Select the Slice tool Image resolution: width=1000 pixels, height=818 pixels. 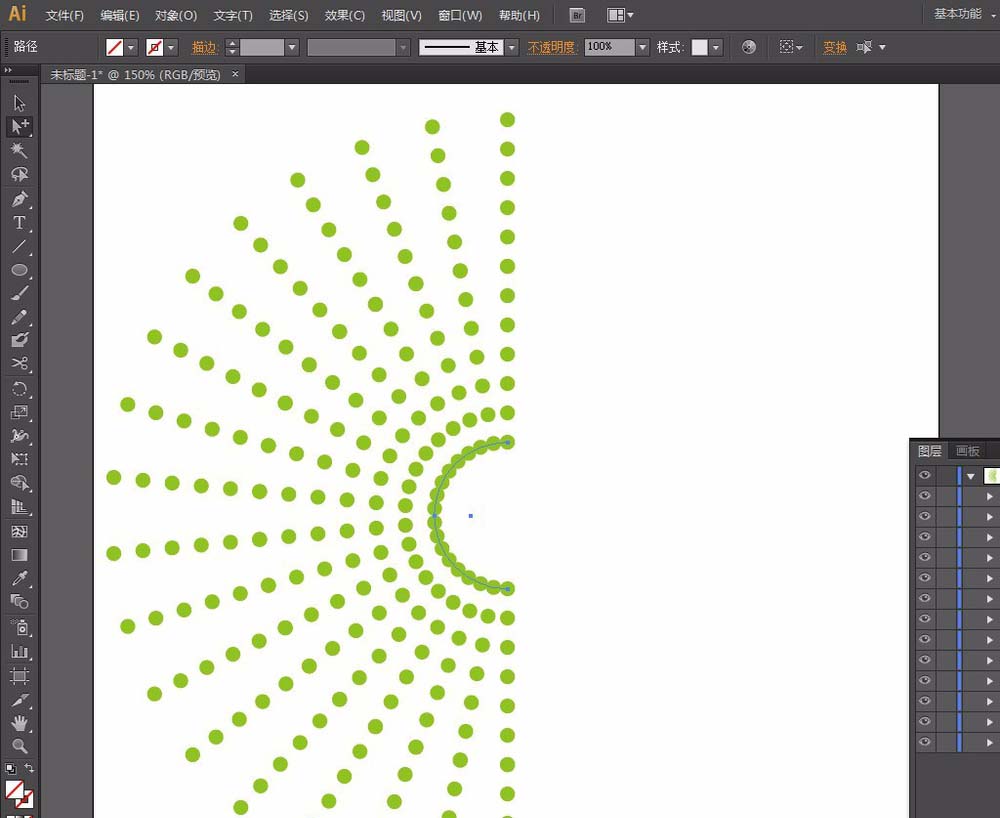click(x=19, y=700)
